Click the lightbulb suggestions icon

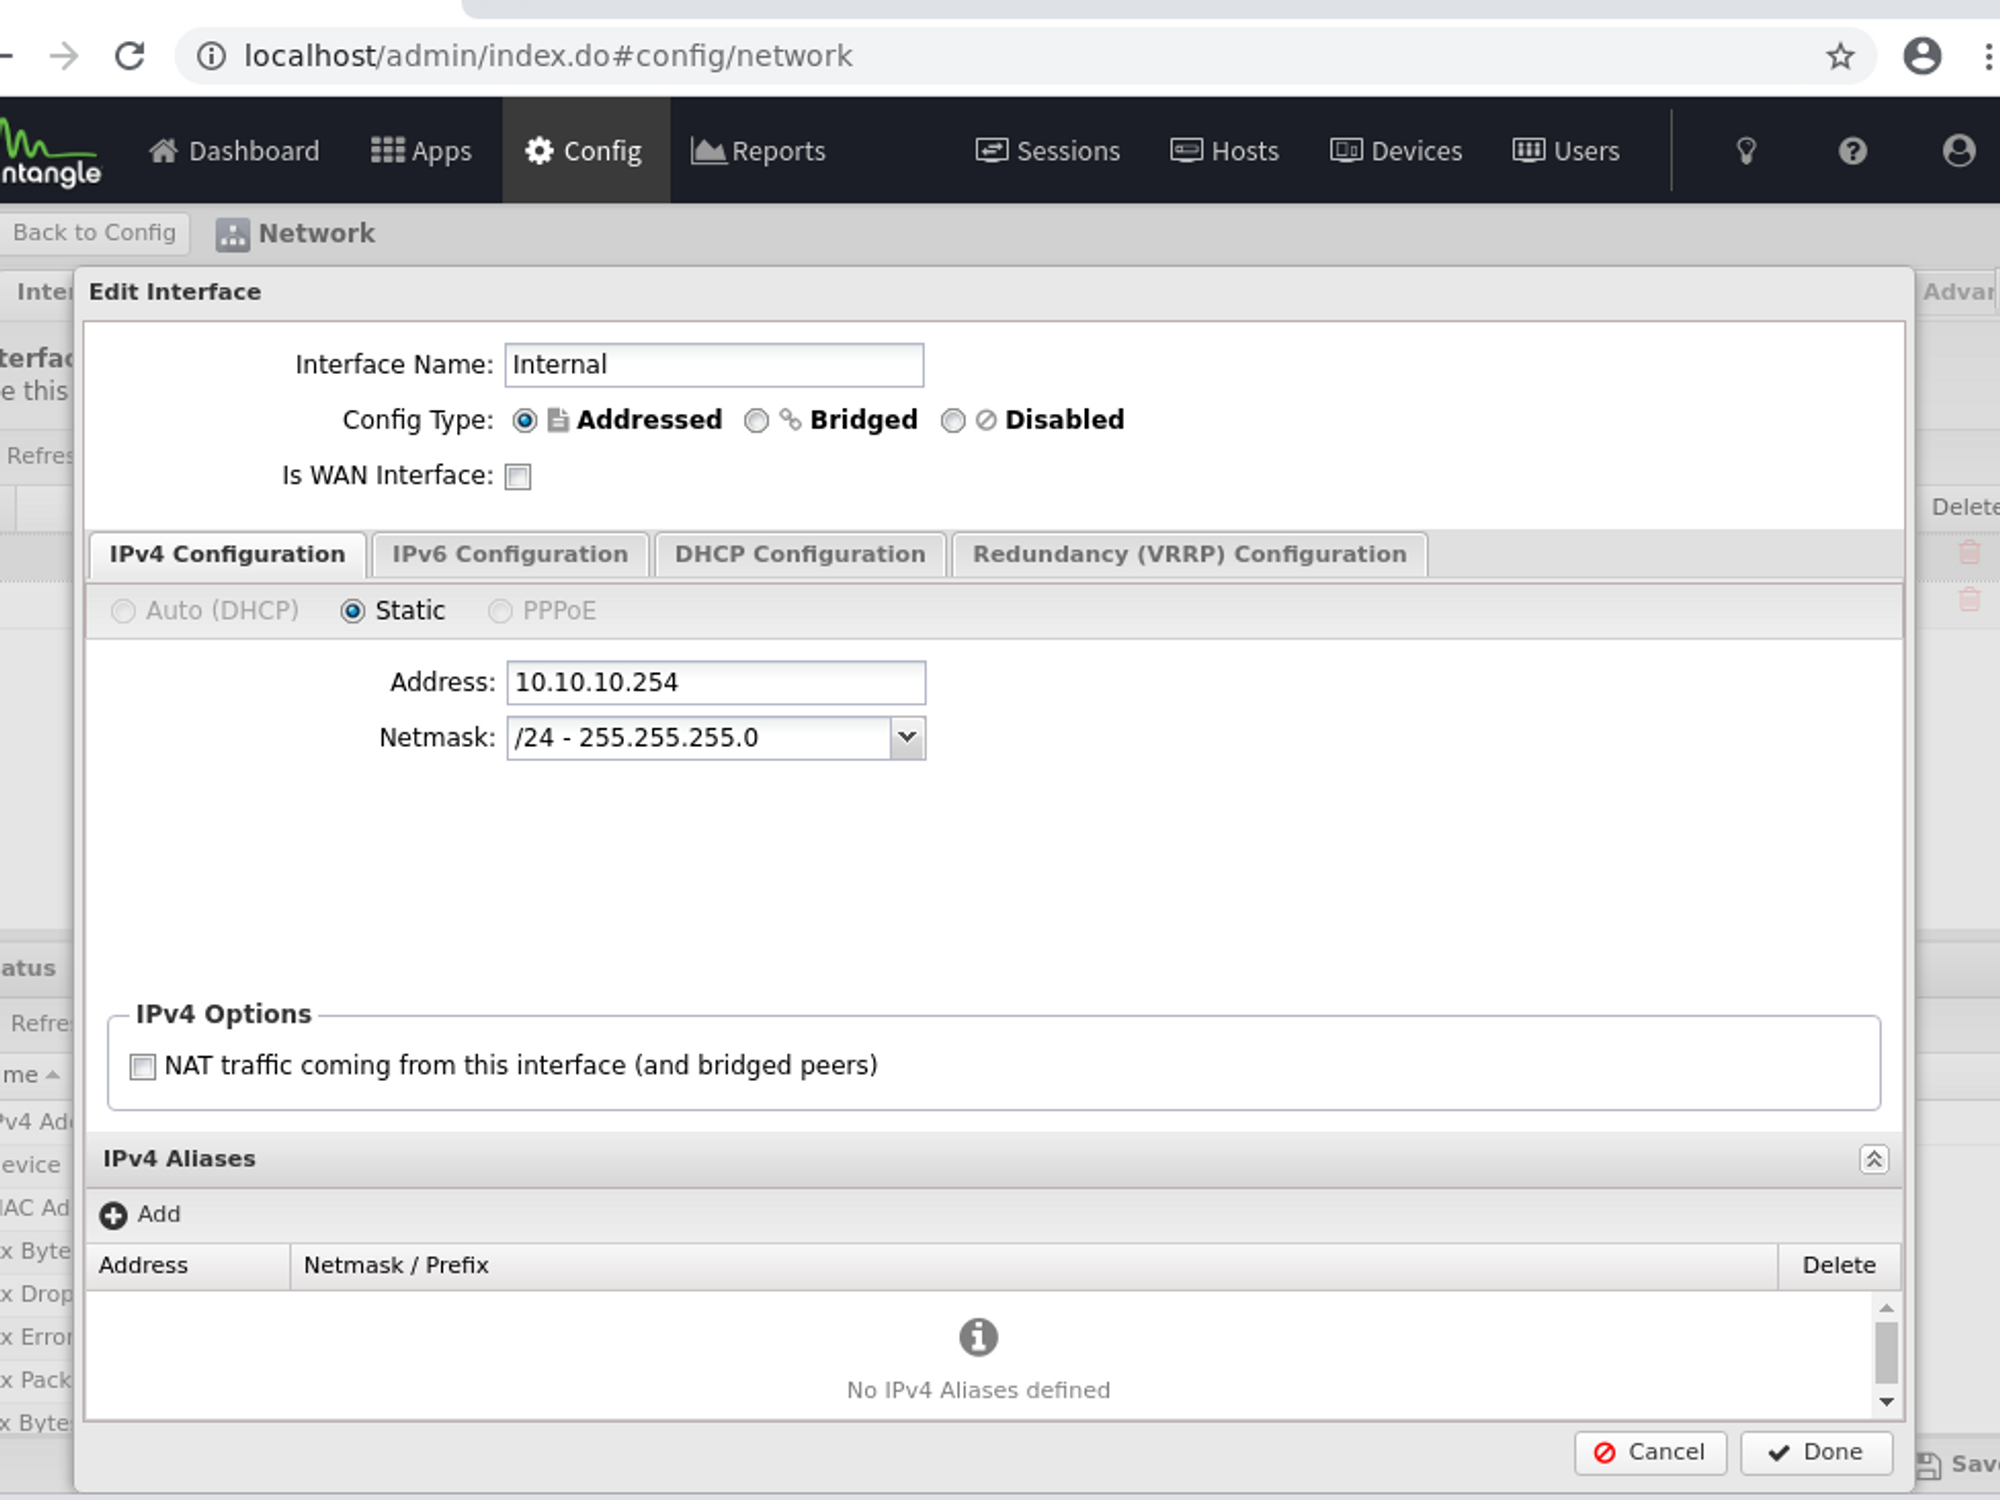coord(1746,151)
